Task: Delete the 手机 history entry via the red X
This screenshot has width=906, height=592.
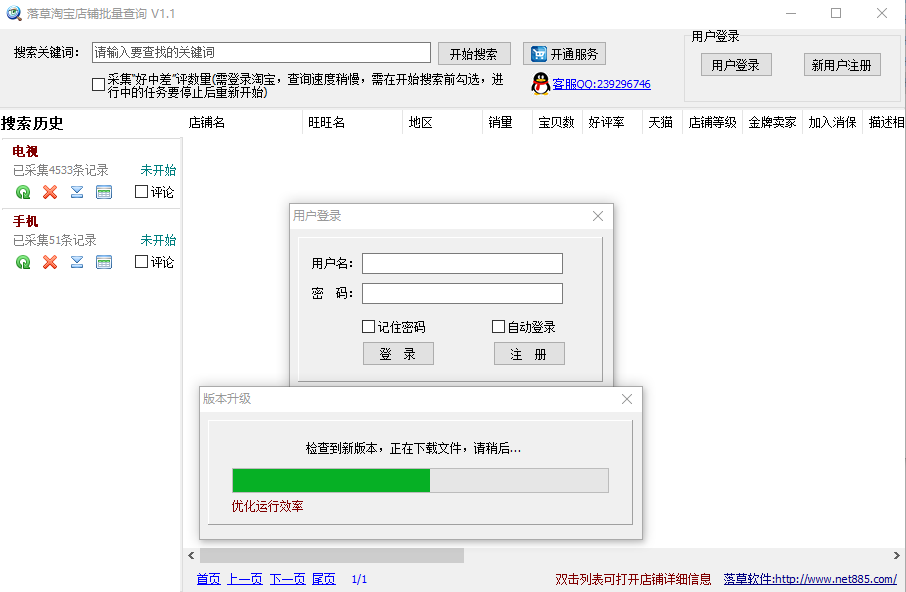Action: pyautogui.click(x=50, y=262)
